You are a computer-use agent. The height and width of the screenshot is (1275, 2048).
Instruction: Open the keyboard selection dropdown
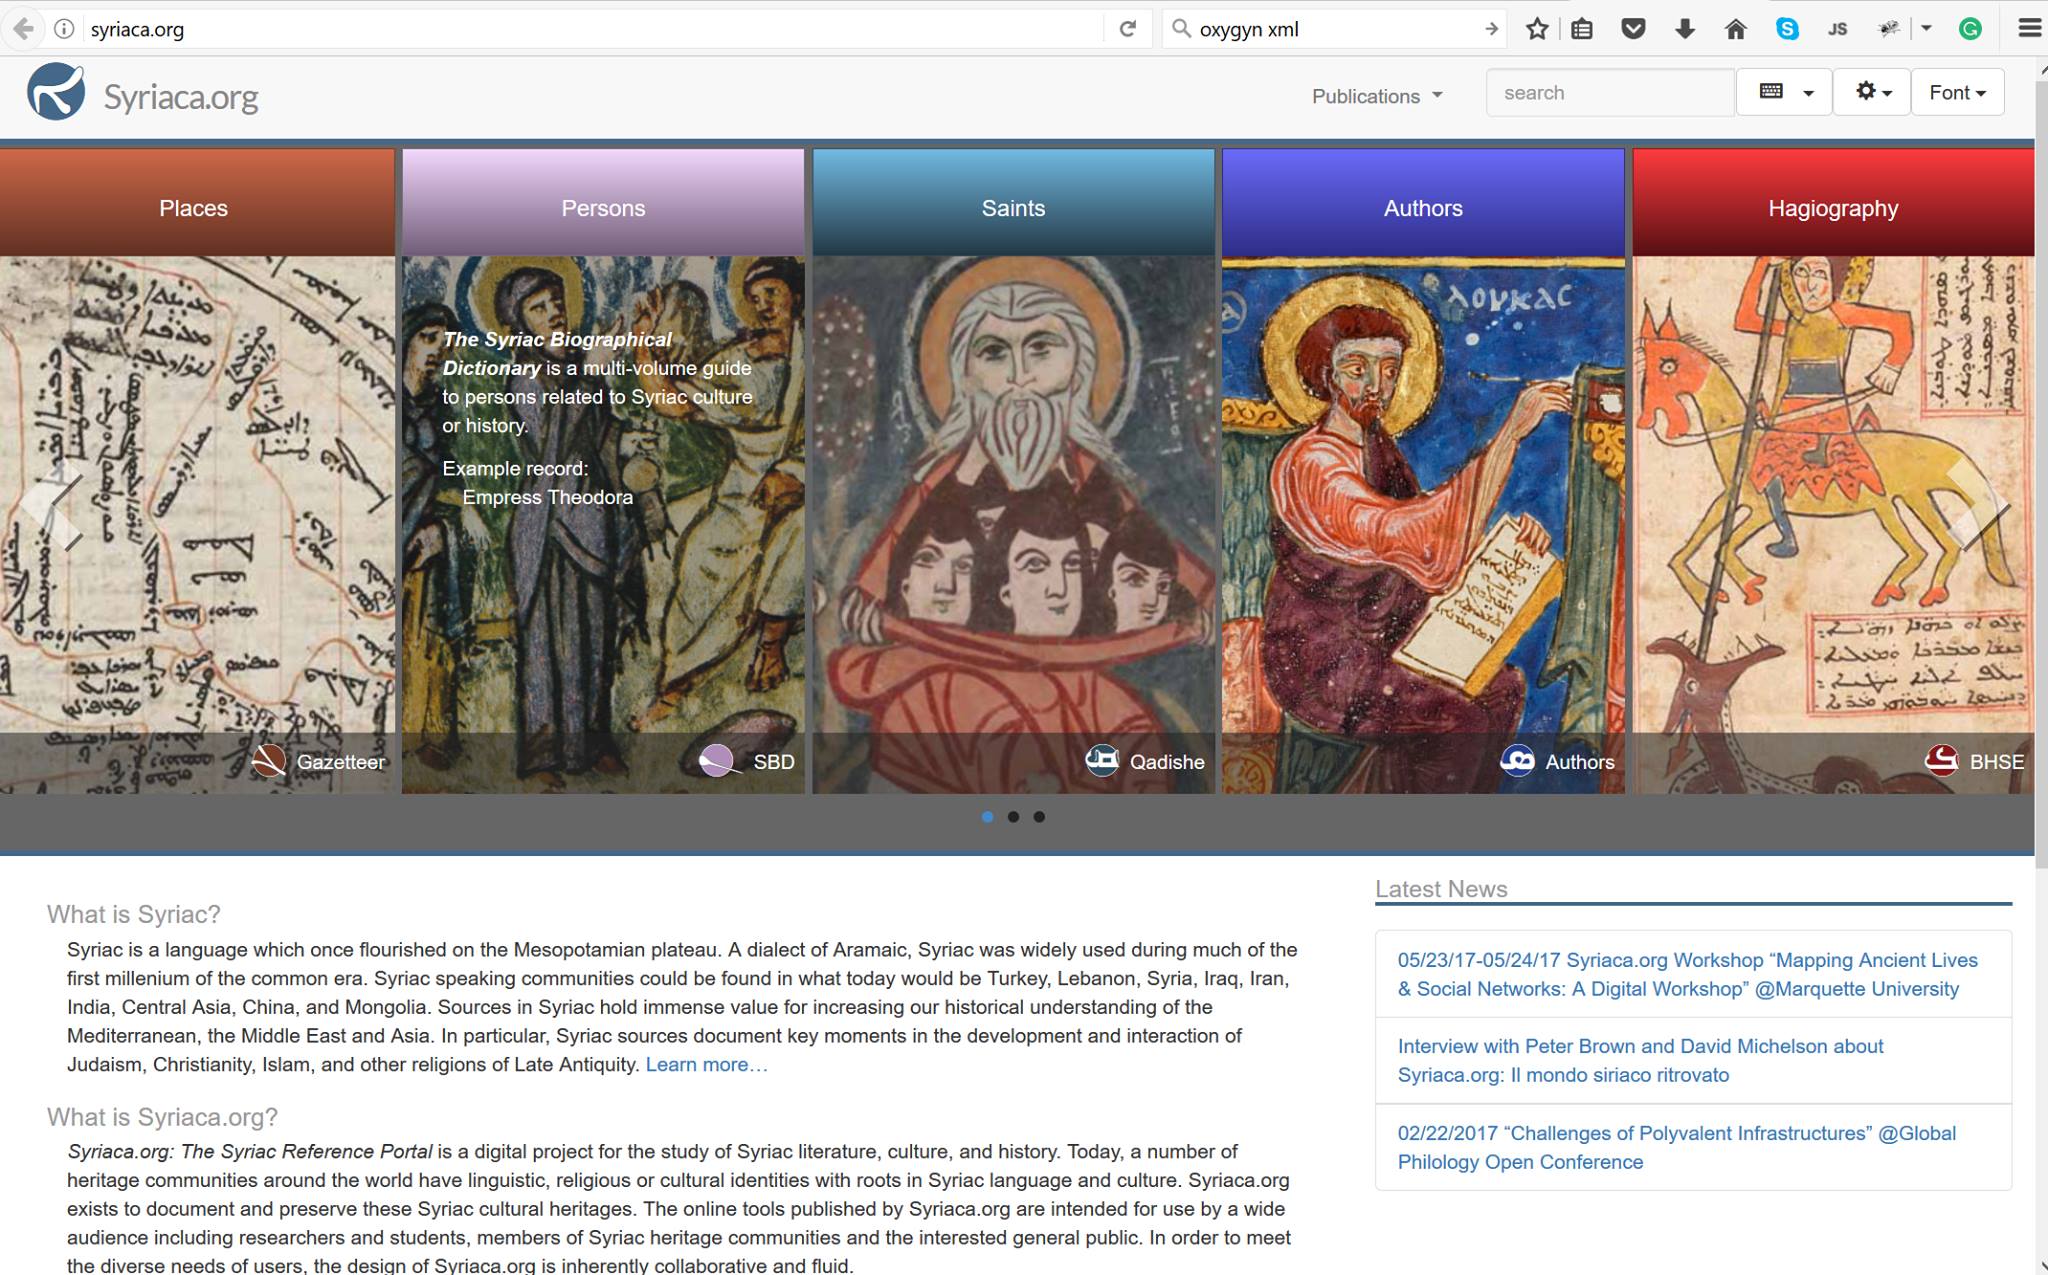point(1784,92)
